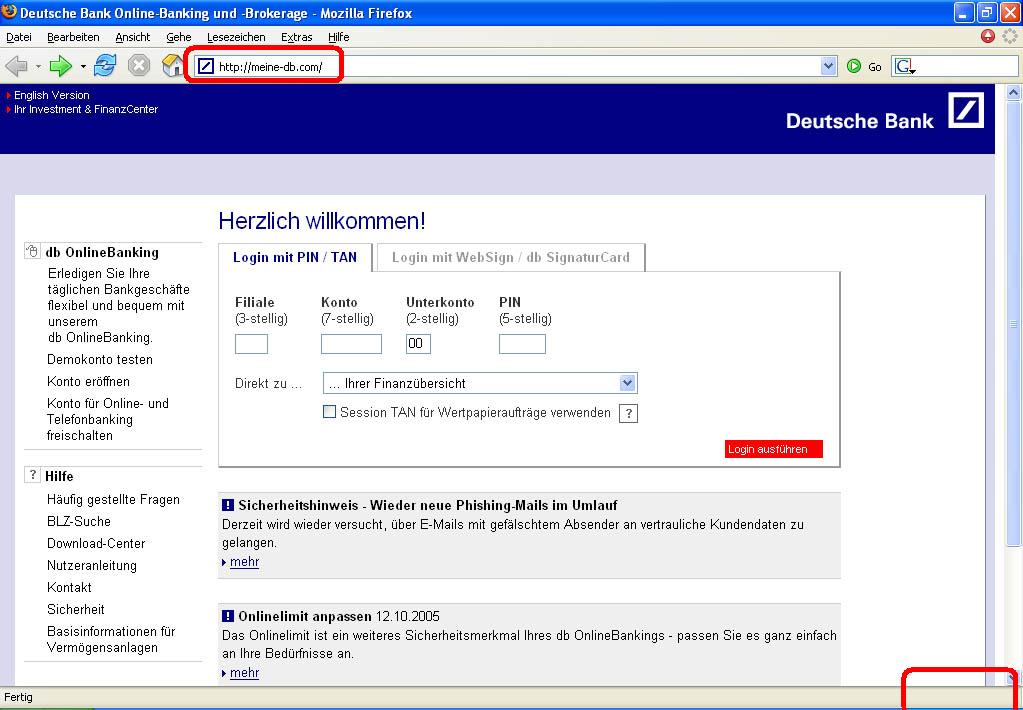Click into the Konto input field
This screenshot has width=1023, height=710.
point(351,344)
